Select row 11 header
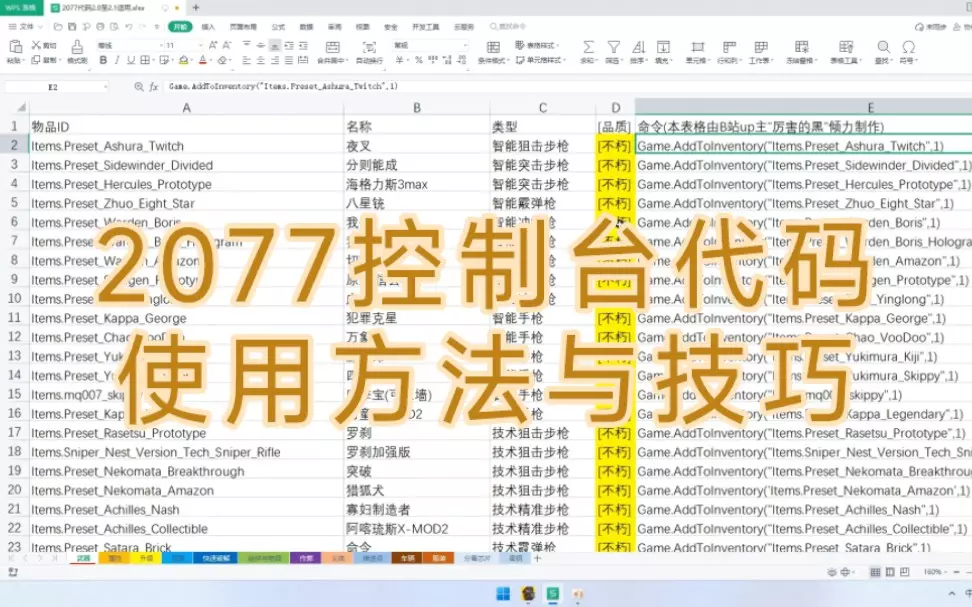 coord(14,317)
